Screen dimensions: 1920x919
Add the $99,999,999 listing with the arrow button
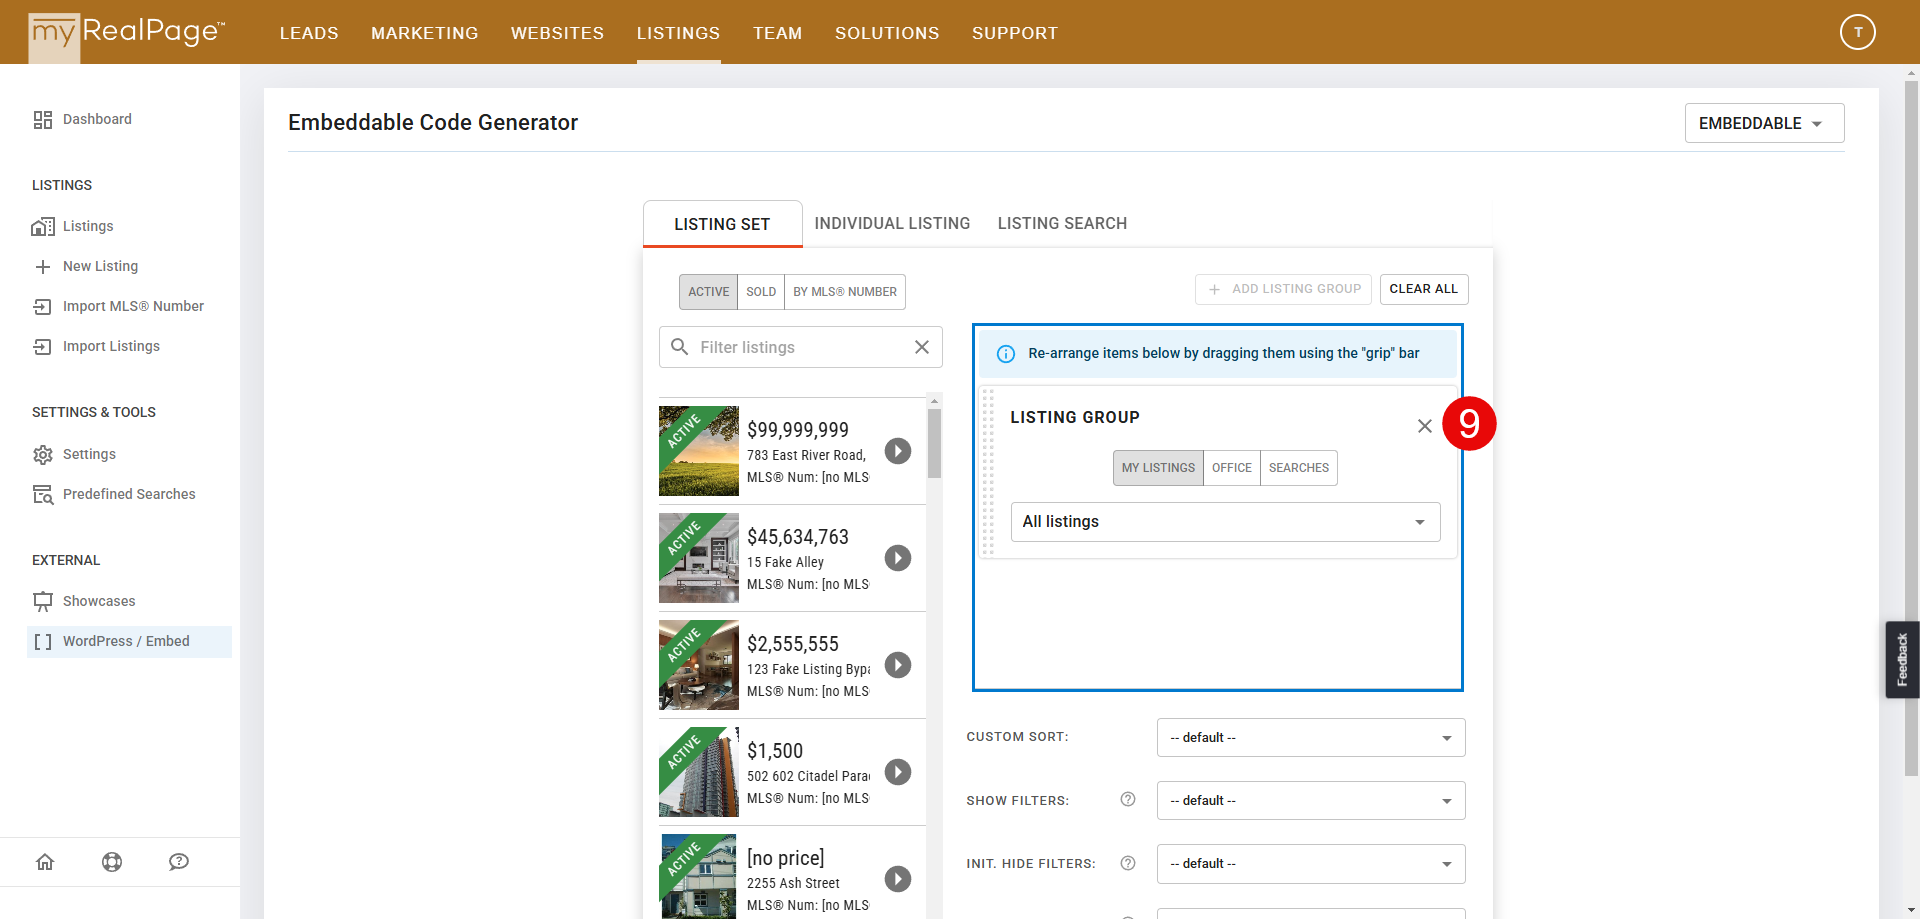pyautogui.click(x=898, y=451)
